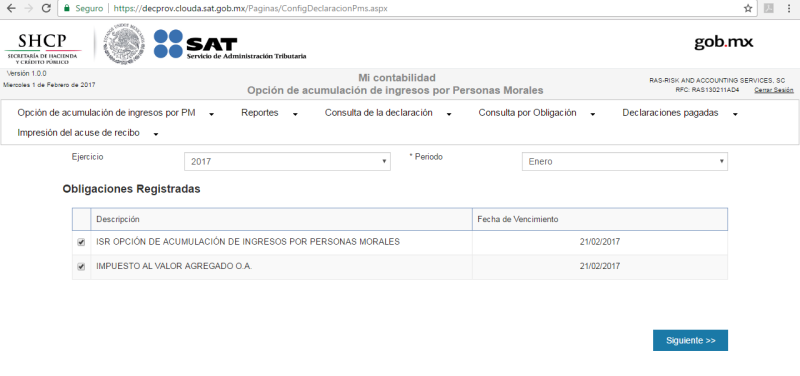Viewport: 800px width, 376px height.
Task: Click the green secure padlock icon
Action: 66,9
